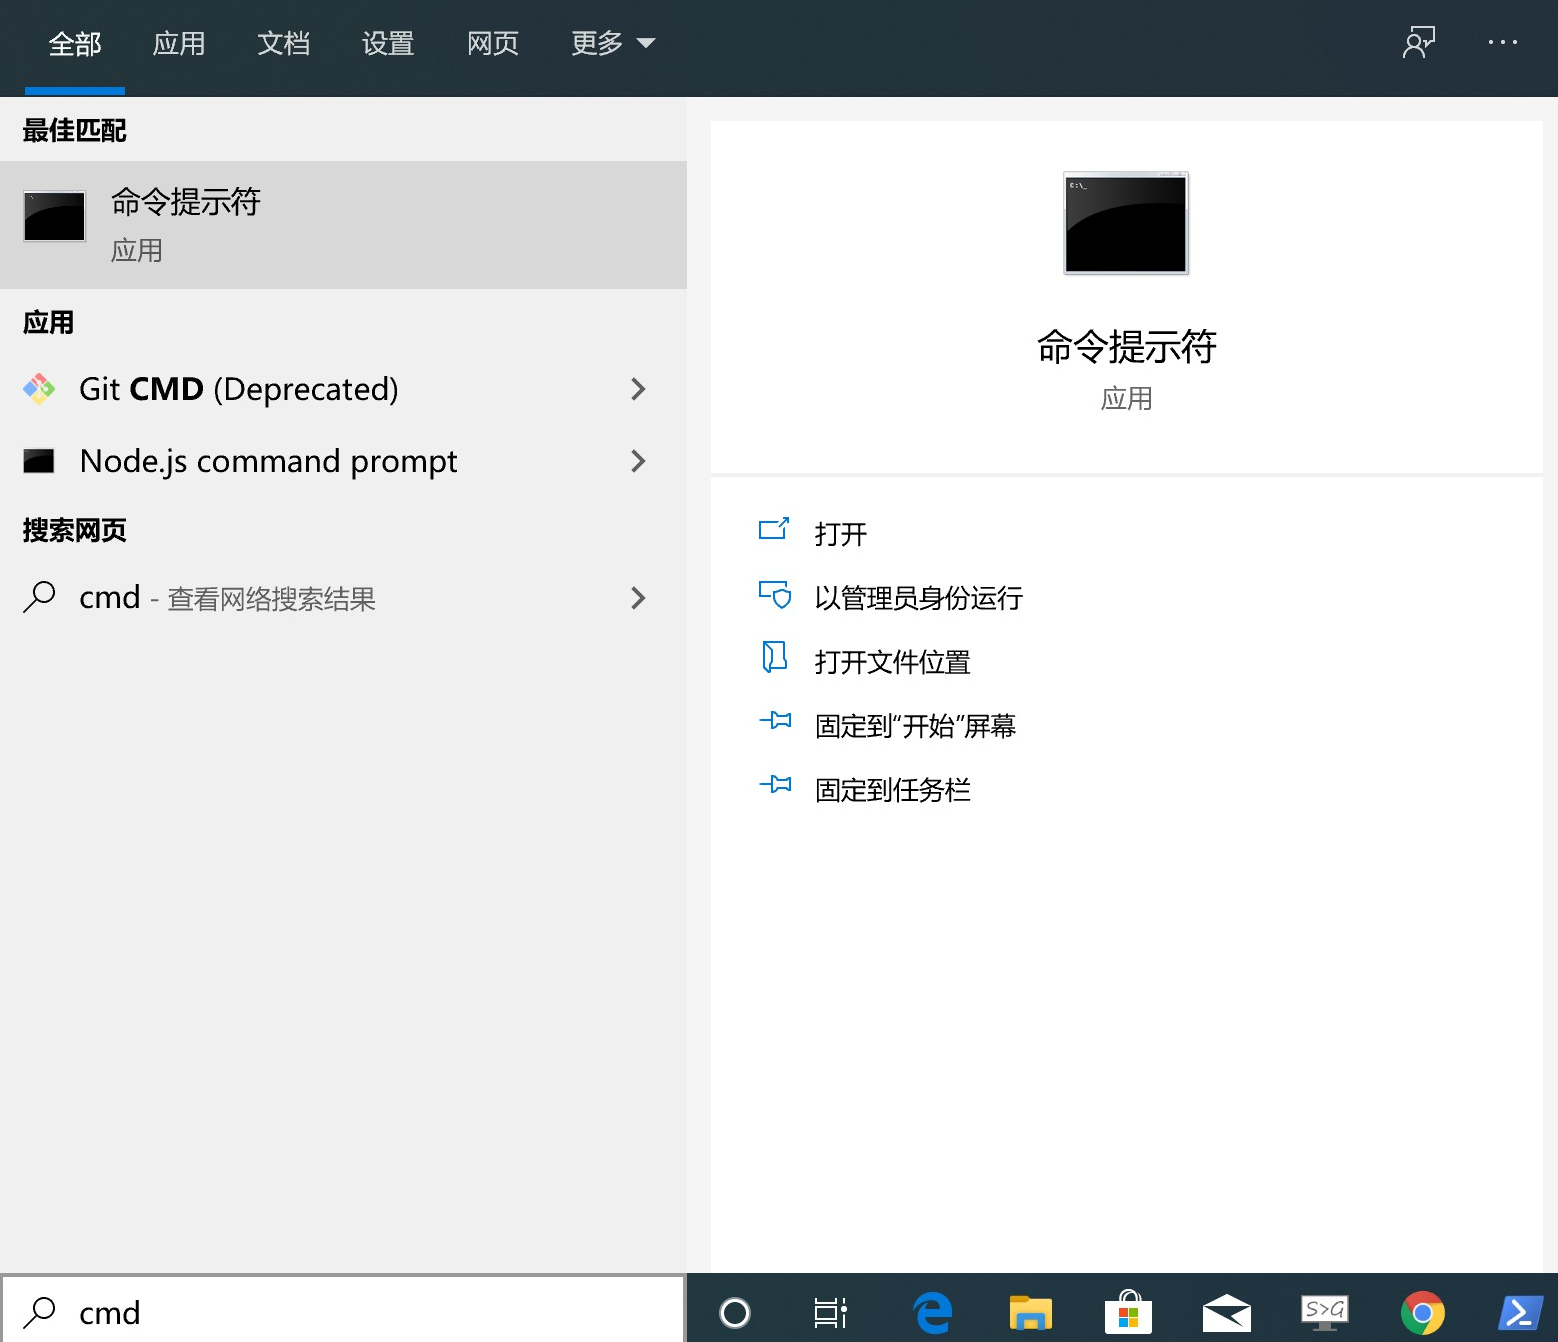The width and height of the screenshot is (1558, 1342).
Task: Open the Mail app from the taskbar
Action: [1226, 1311]
